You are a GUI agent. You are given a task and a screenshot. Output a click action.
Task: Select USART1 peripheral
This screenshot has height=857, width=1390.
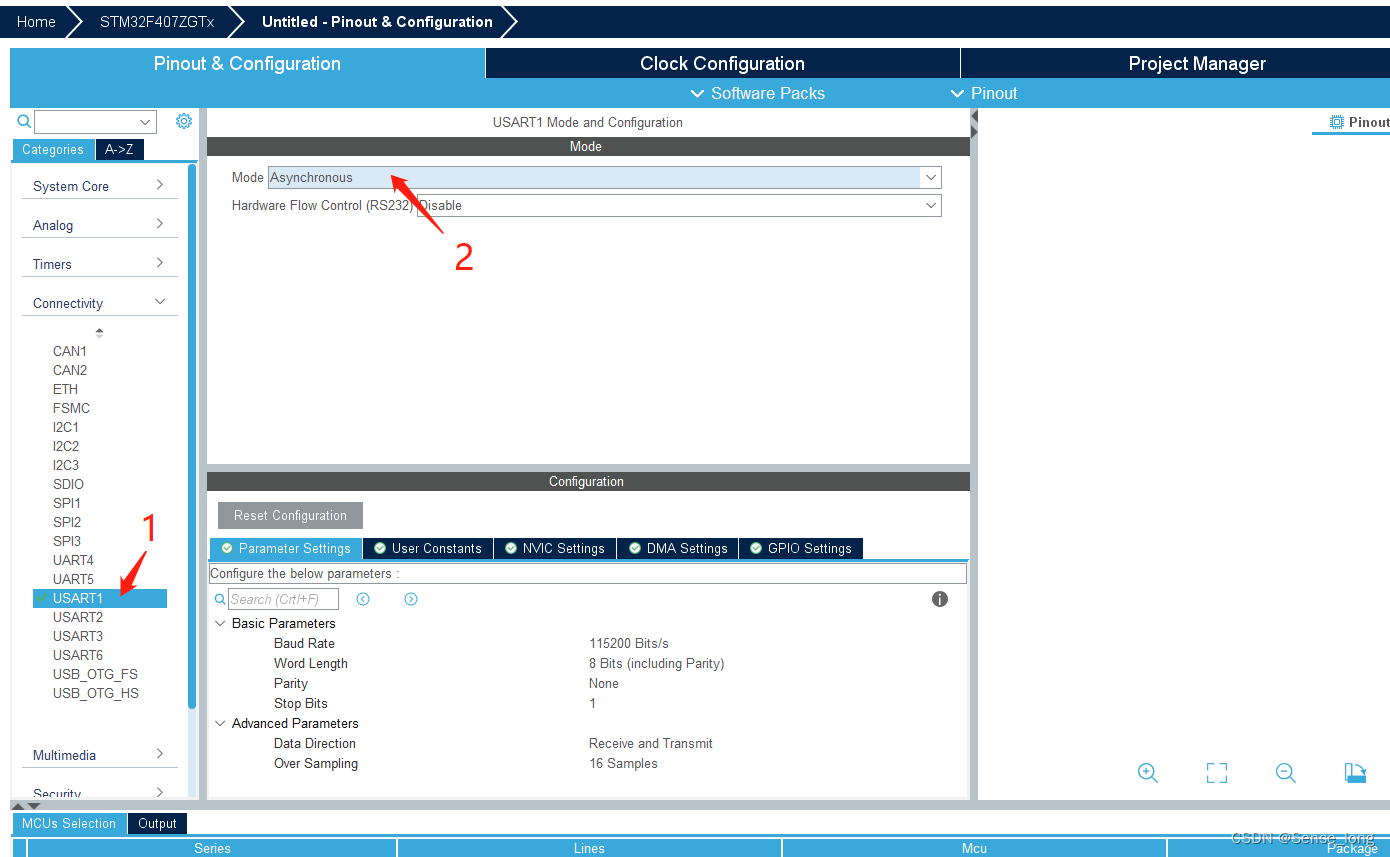point(100,598)
